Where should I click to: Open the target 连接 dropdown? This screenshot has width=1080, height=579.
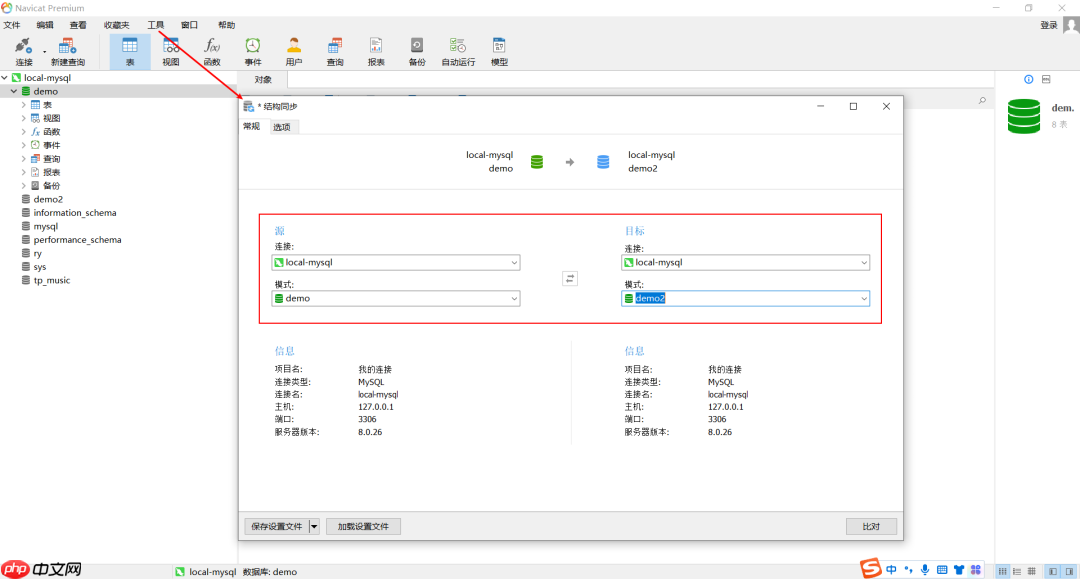[x=863, y=263]
